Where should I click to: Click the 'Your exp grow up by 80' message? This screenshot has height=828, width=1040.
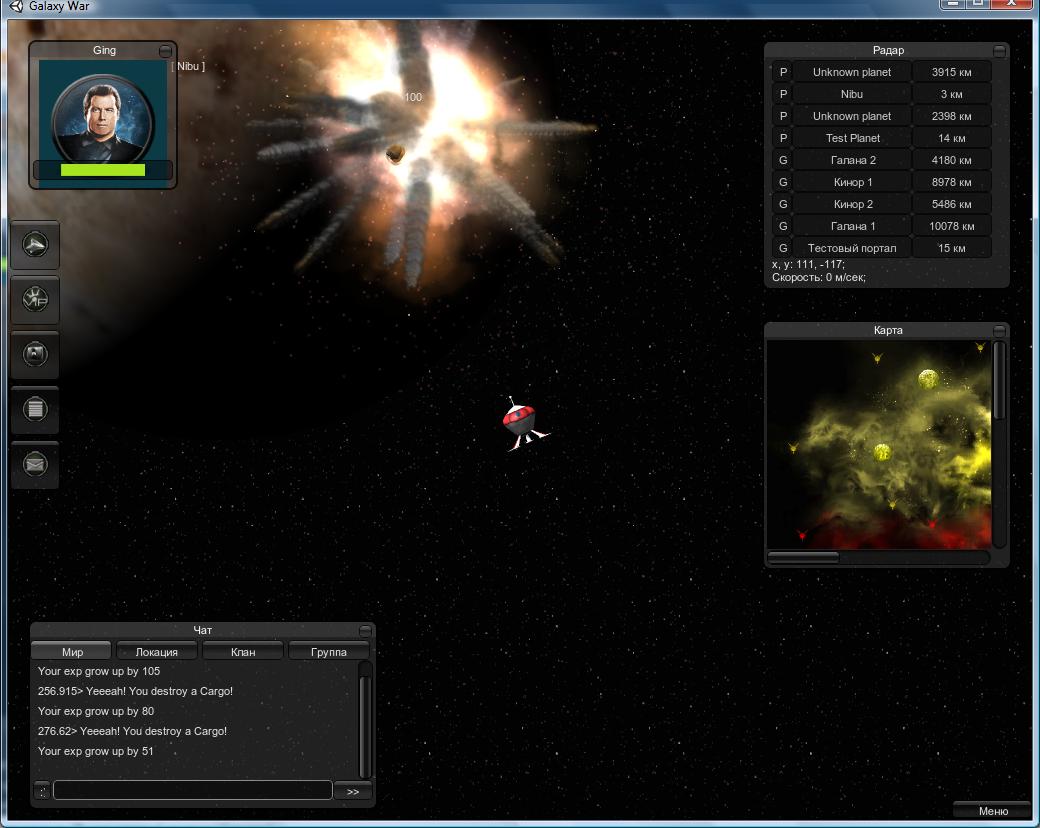pyautogui.click(x=96, y=711)
